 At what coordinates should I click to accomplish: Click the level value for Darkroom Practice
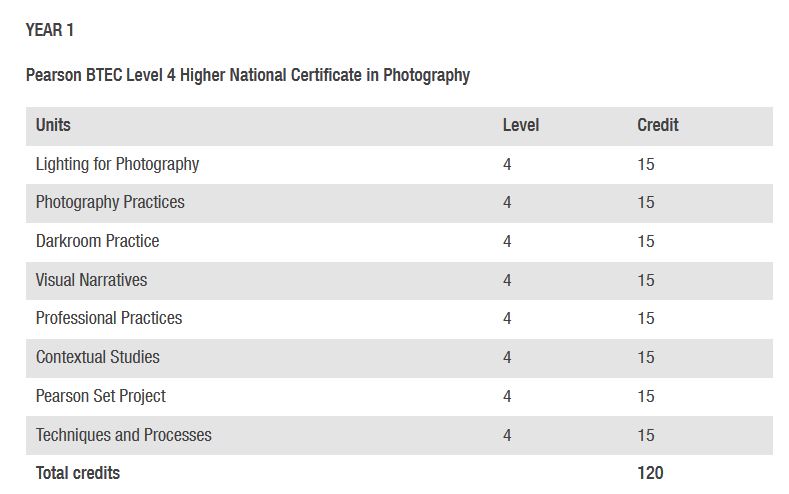pyautogui.click(x=507, y=241)
